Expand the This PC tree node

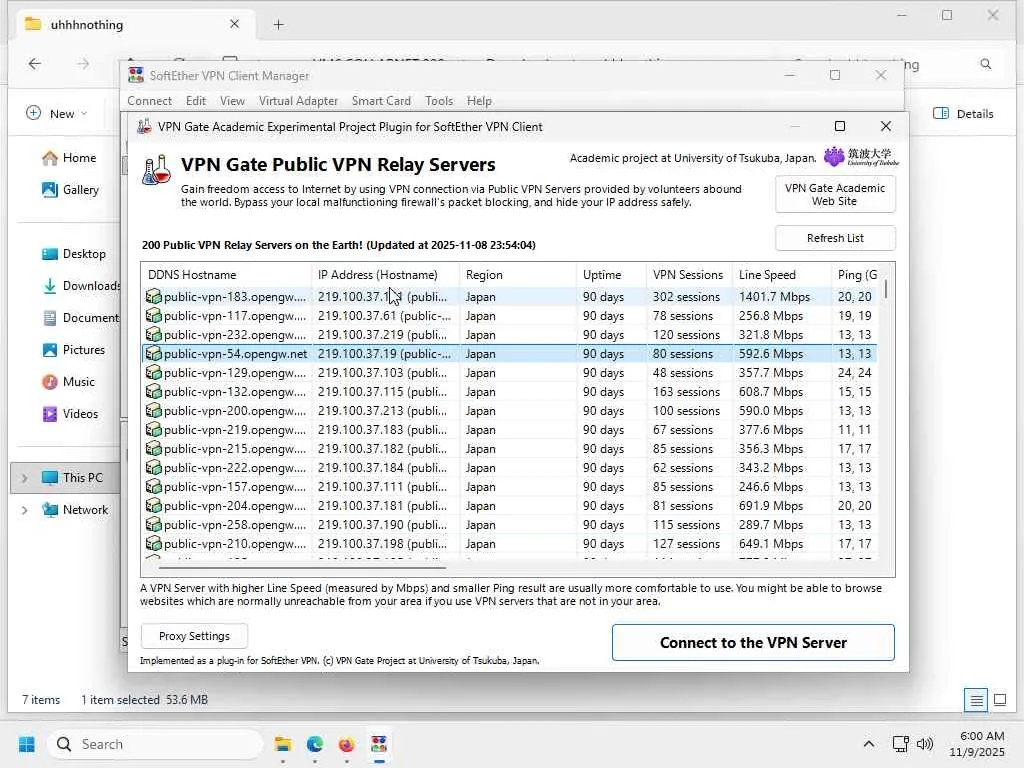click(x=25, y=478)
